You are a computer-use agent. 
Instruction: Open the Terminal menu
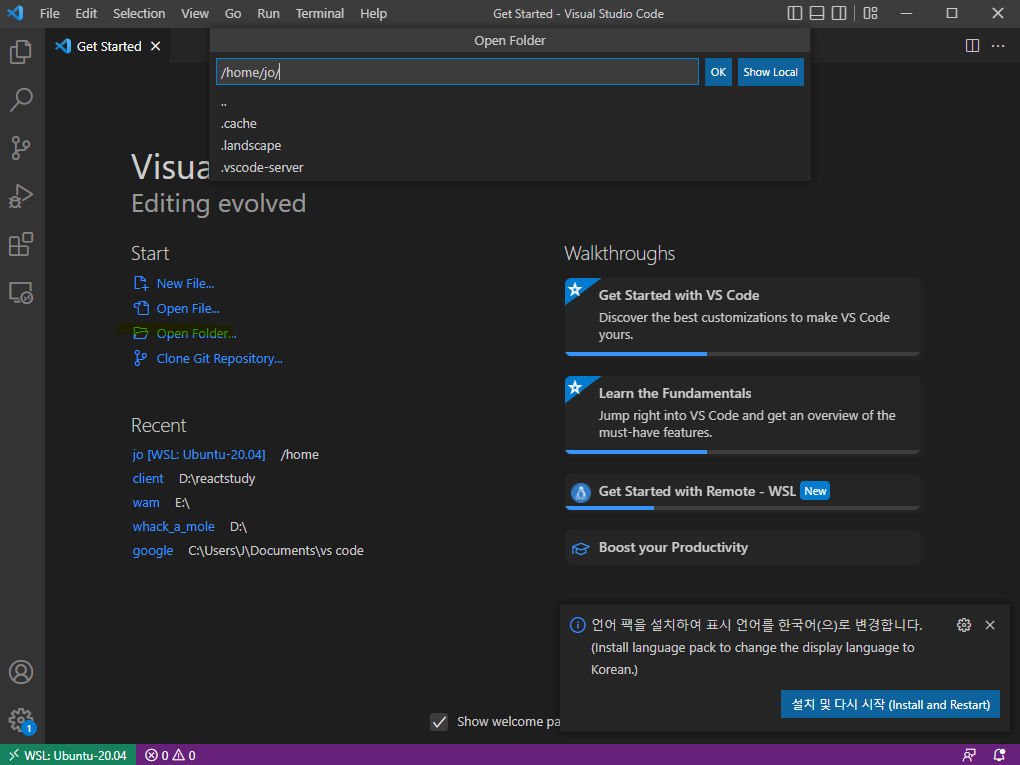pos(319,14)
